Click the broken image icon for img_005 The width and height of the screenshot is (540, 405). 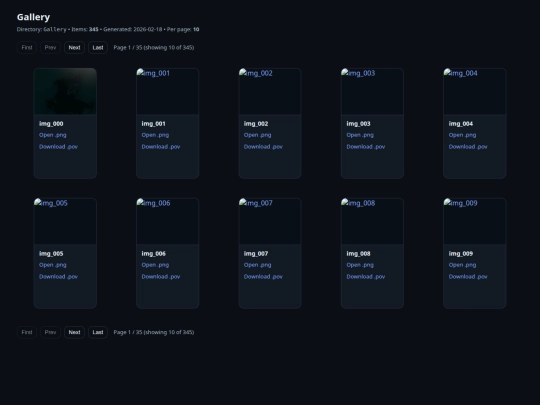tap(38, 202)
